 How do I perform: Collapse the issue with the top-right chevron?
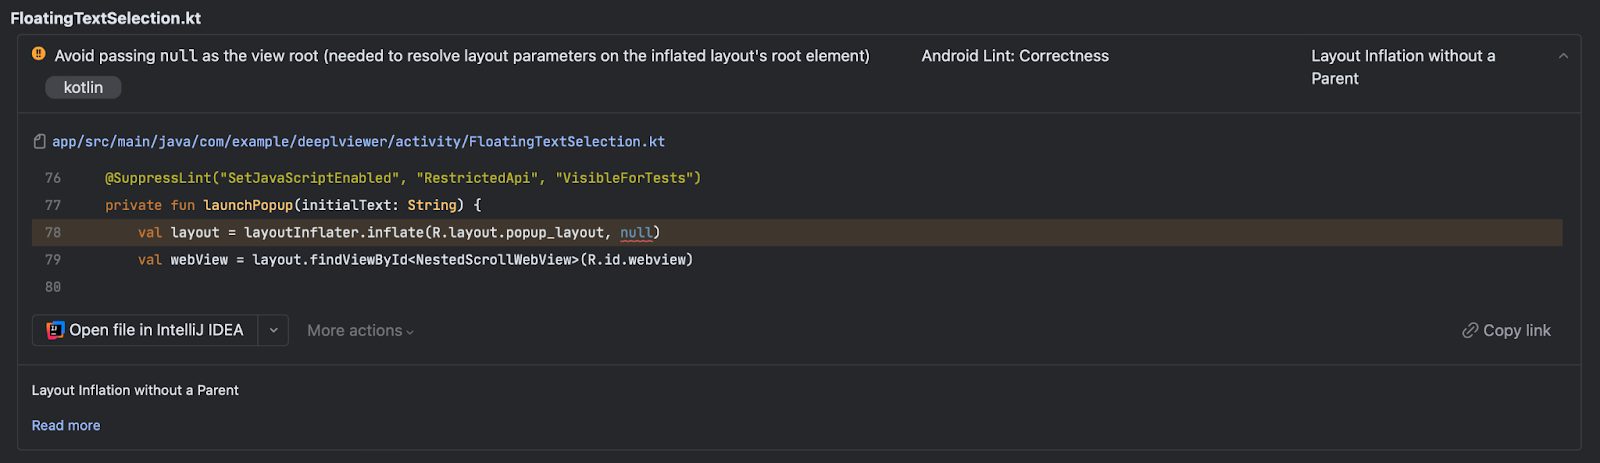1563,56
